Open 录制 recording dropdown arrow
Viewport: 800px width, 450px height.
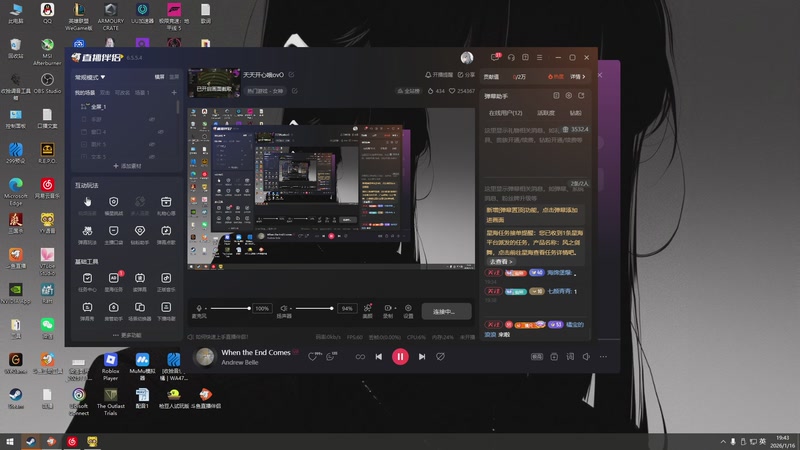click(395, 308)
